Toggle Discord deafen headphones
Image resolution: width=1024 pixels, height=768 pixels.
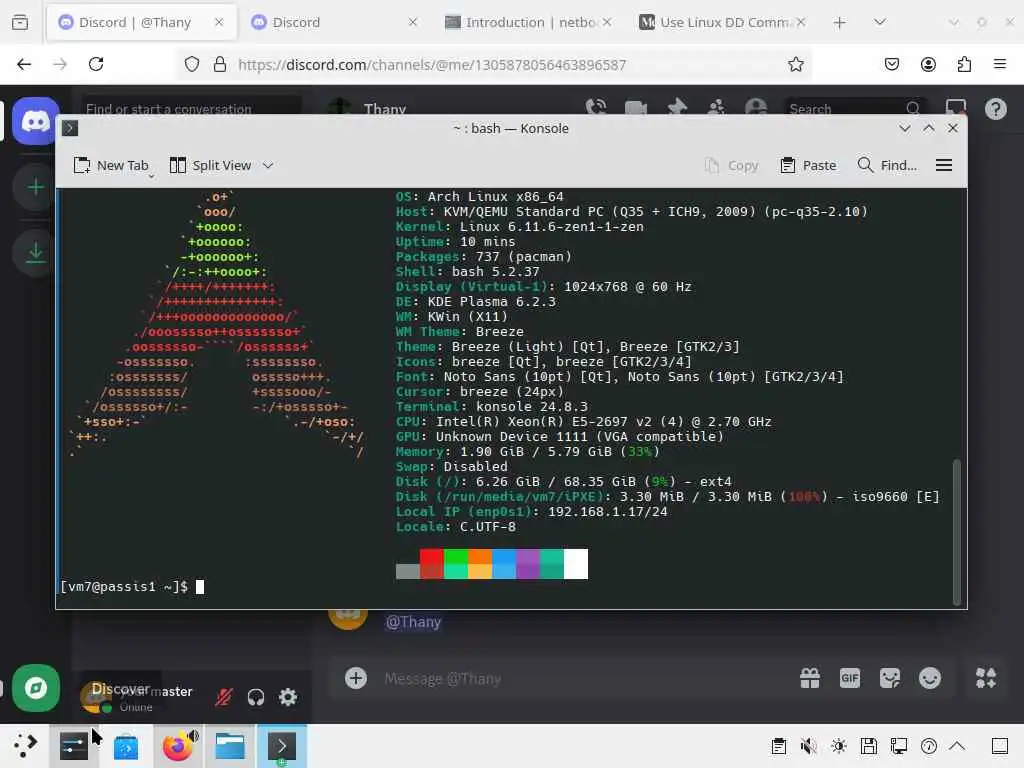(256, 697)
